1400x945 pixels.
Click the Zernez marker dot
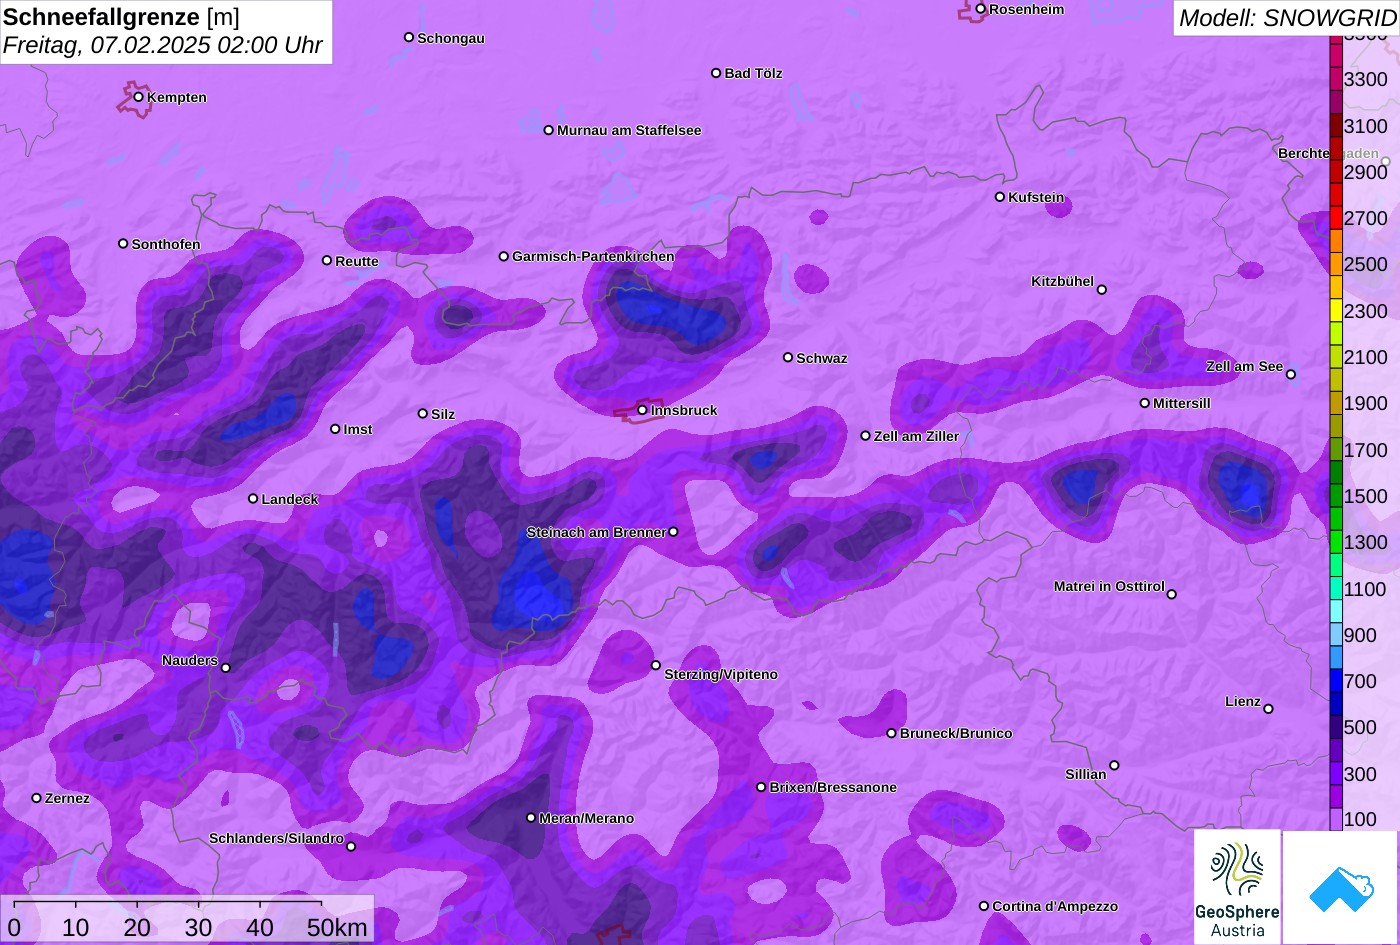(37, 798)
